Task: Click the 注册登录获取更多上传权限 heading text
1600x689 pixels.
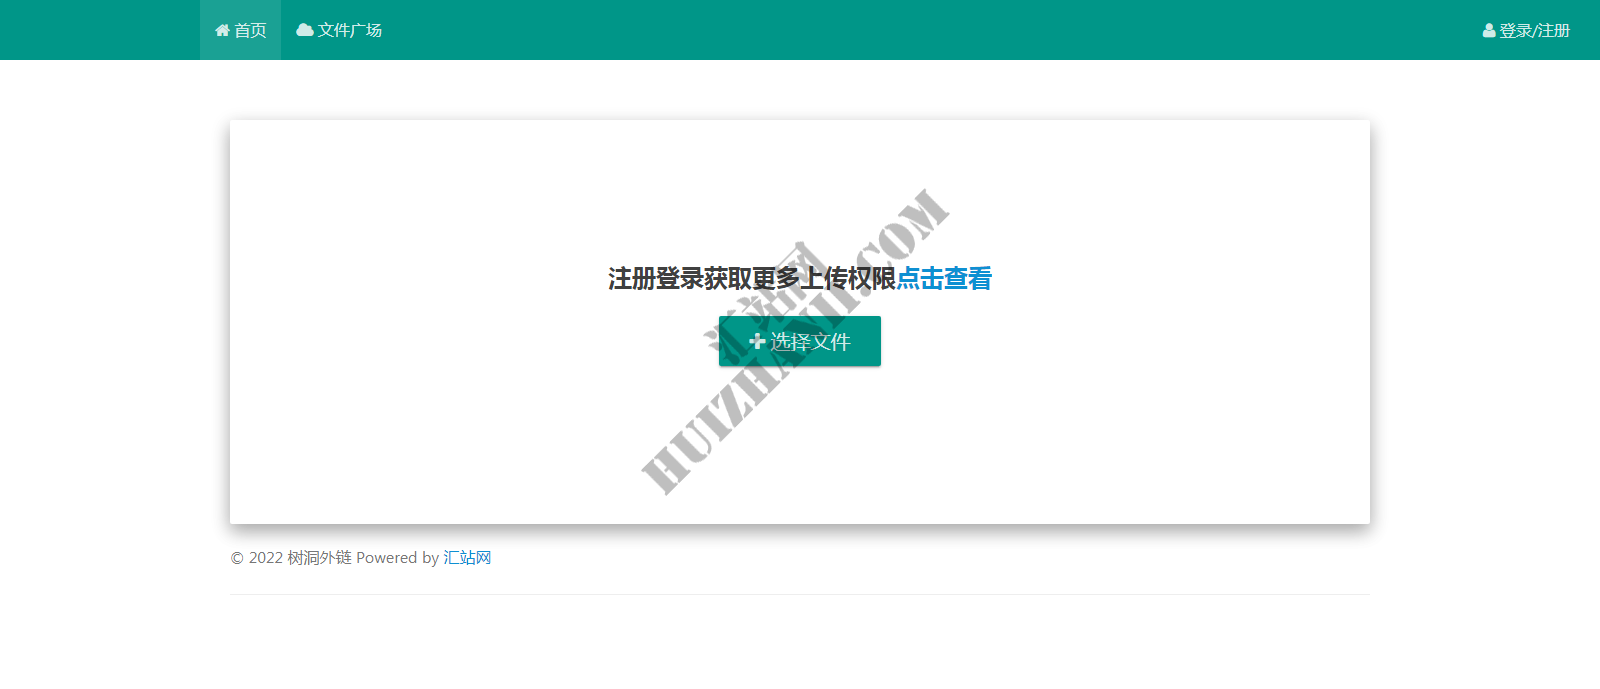Action: (x=752, y=279)
